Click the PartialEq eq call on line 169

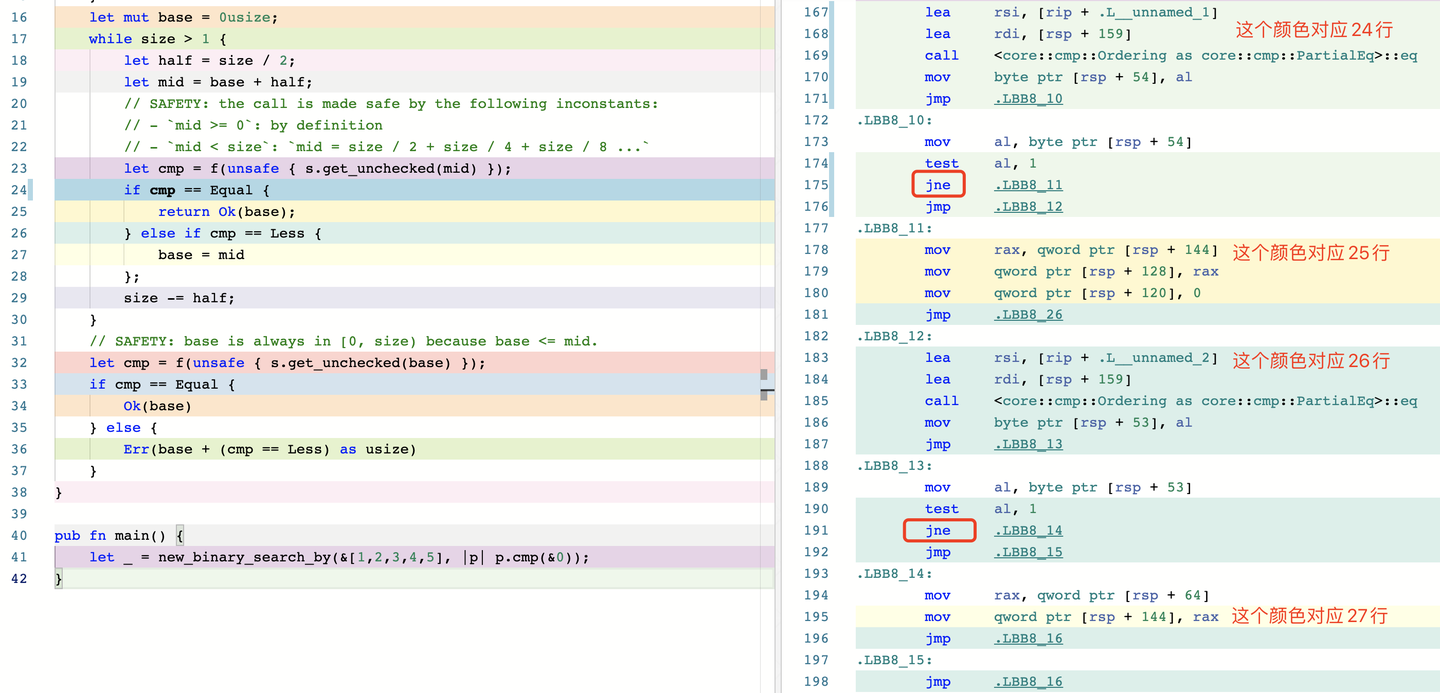click(x=1205, y=56)
